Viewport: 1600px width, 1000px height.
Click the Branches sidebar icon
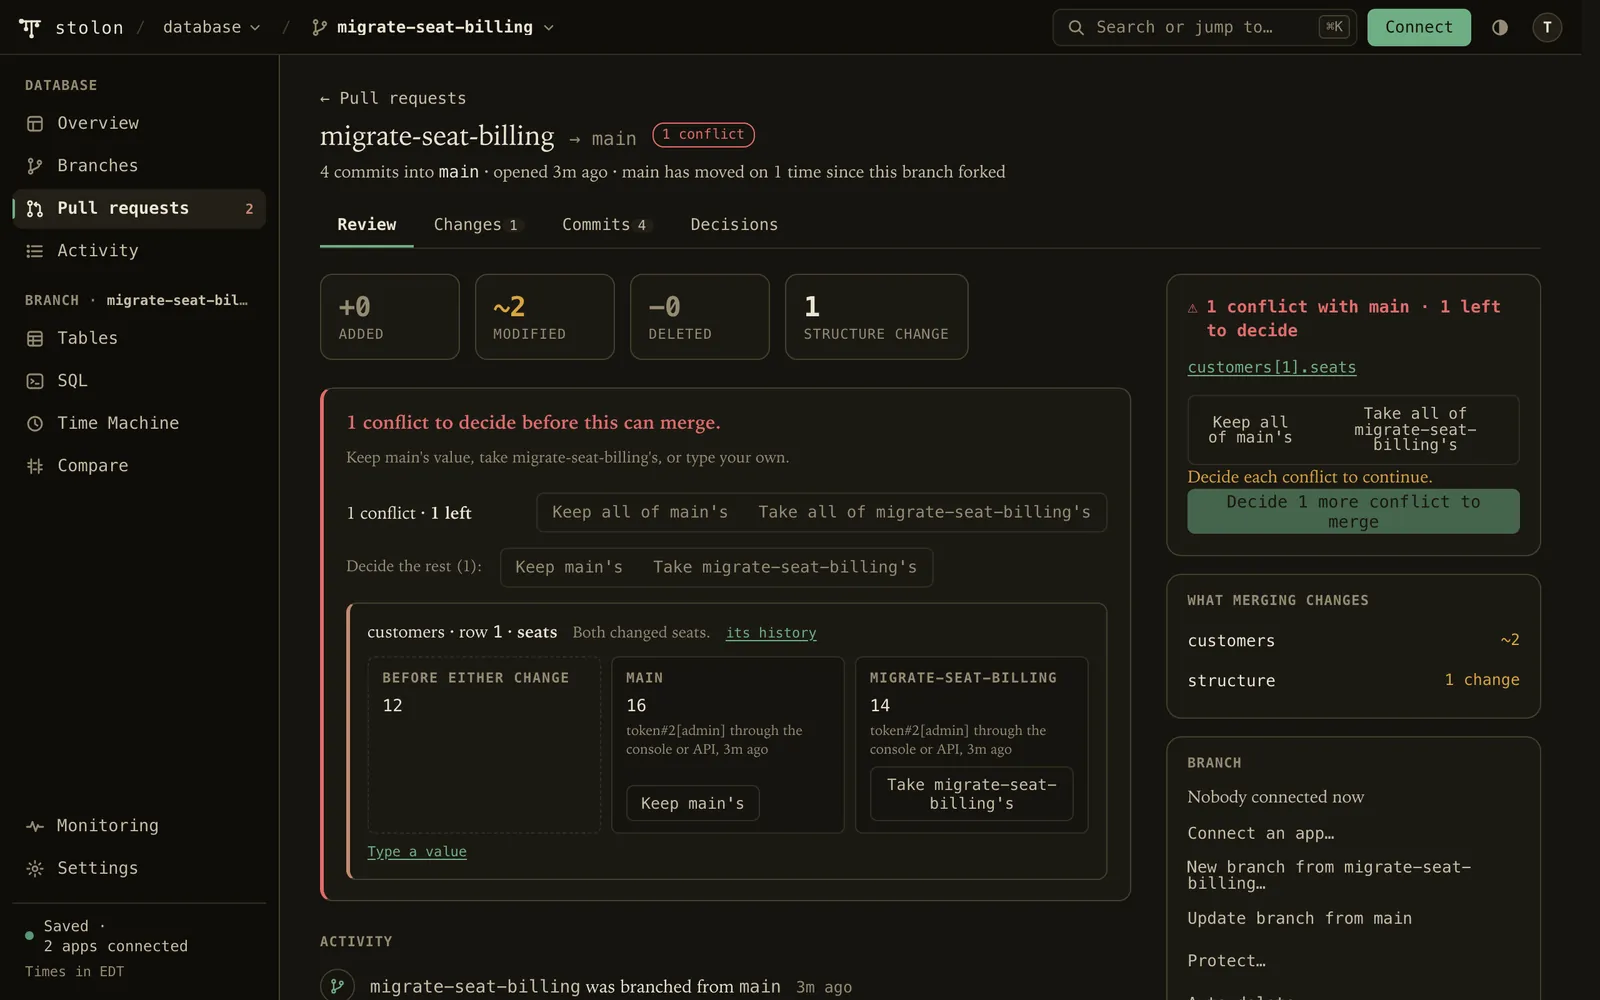click(x=35, y=166)
